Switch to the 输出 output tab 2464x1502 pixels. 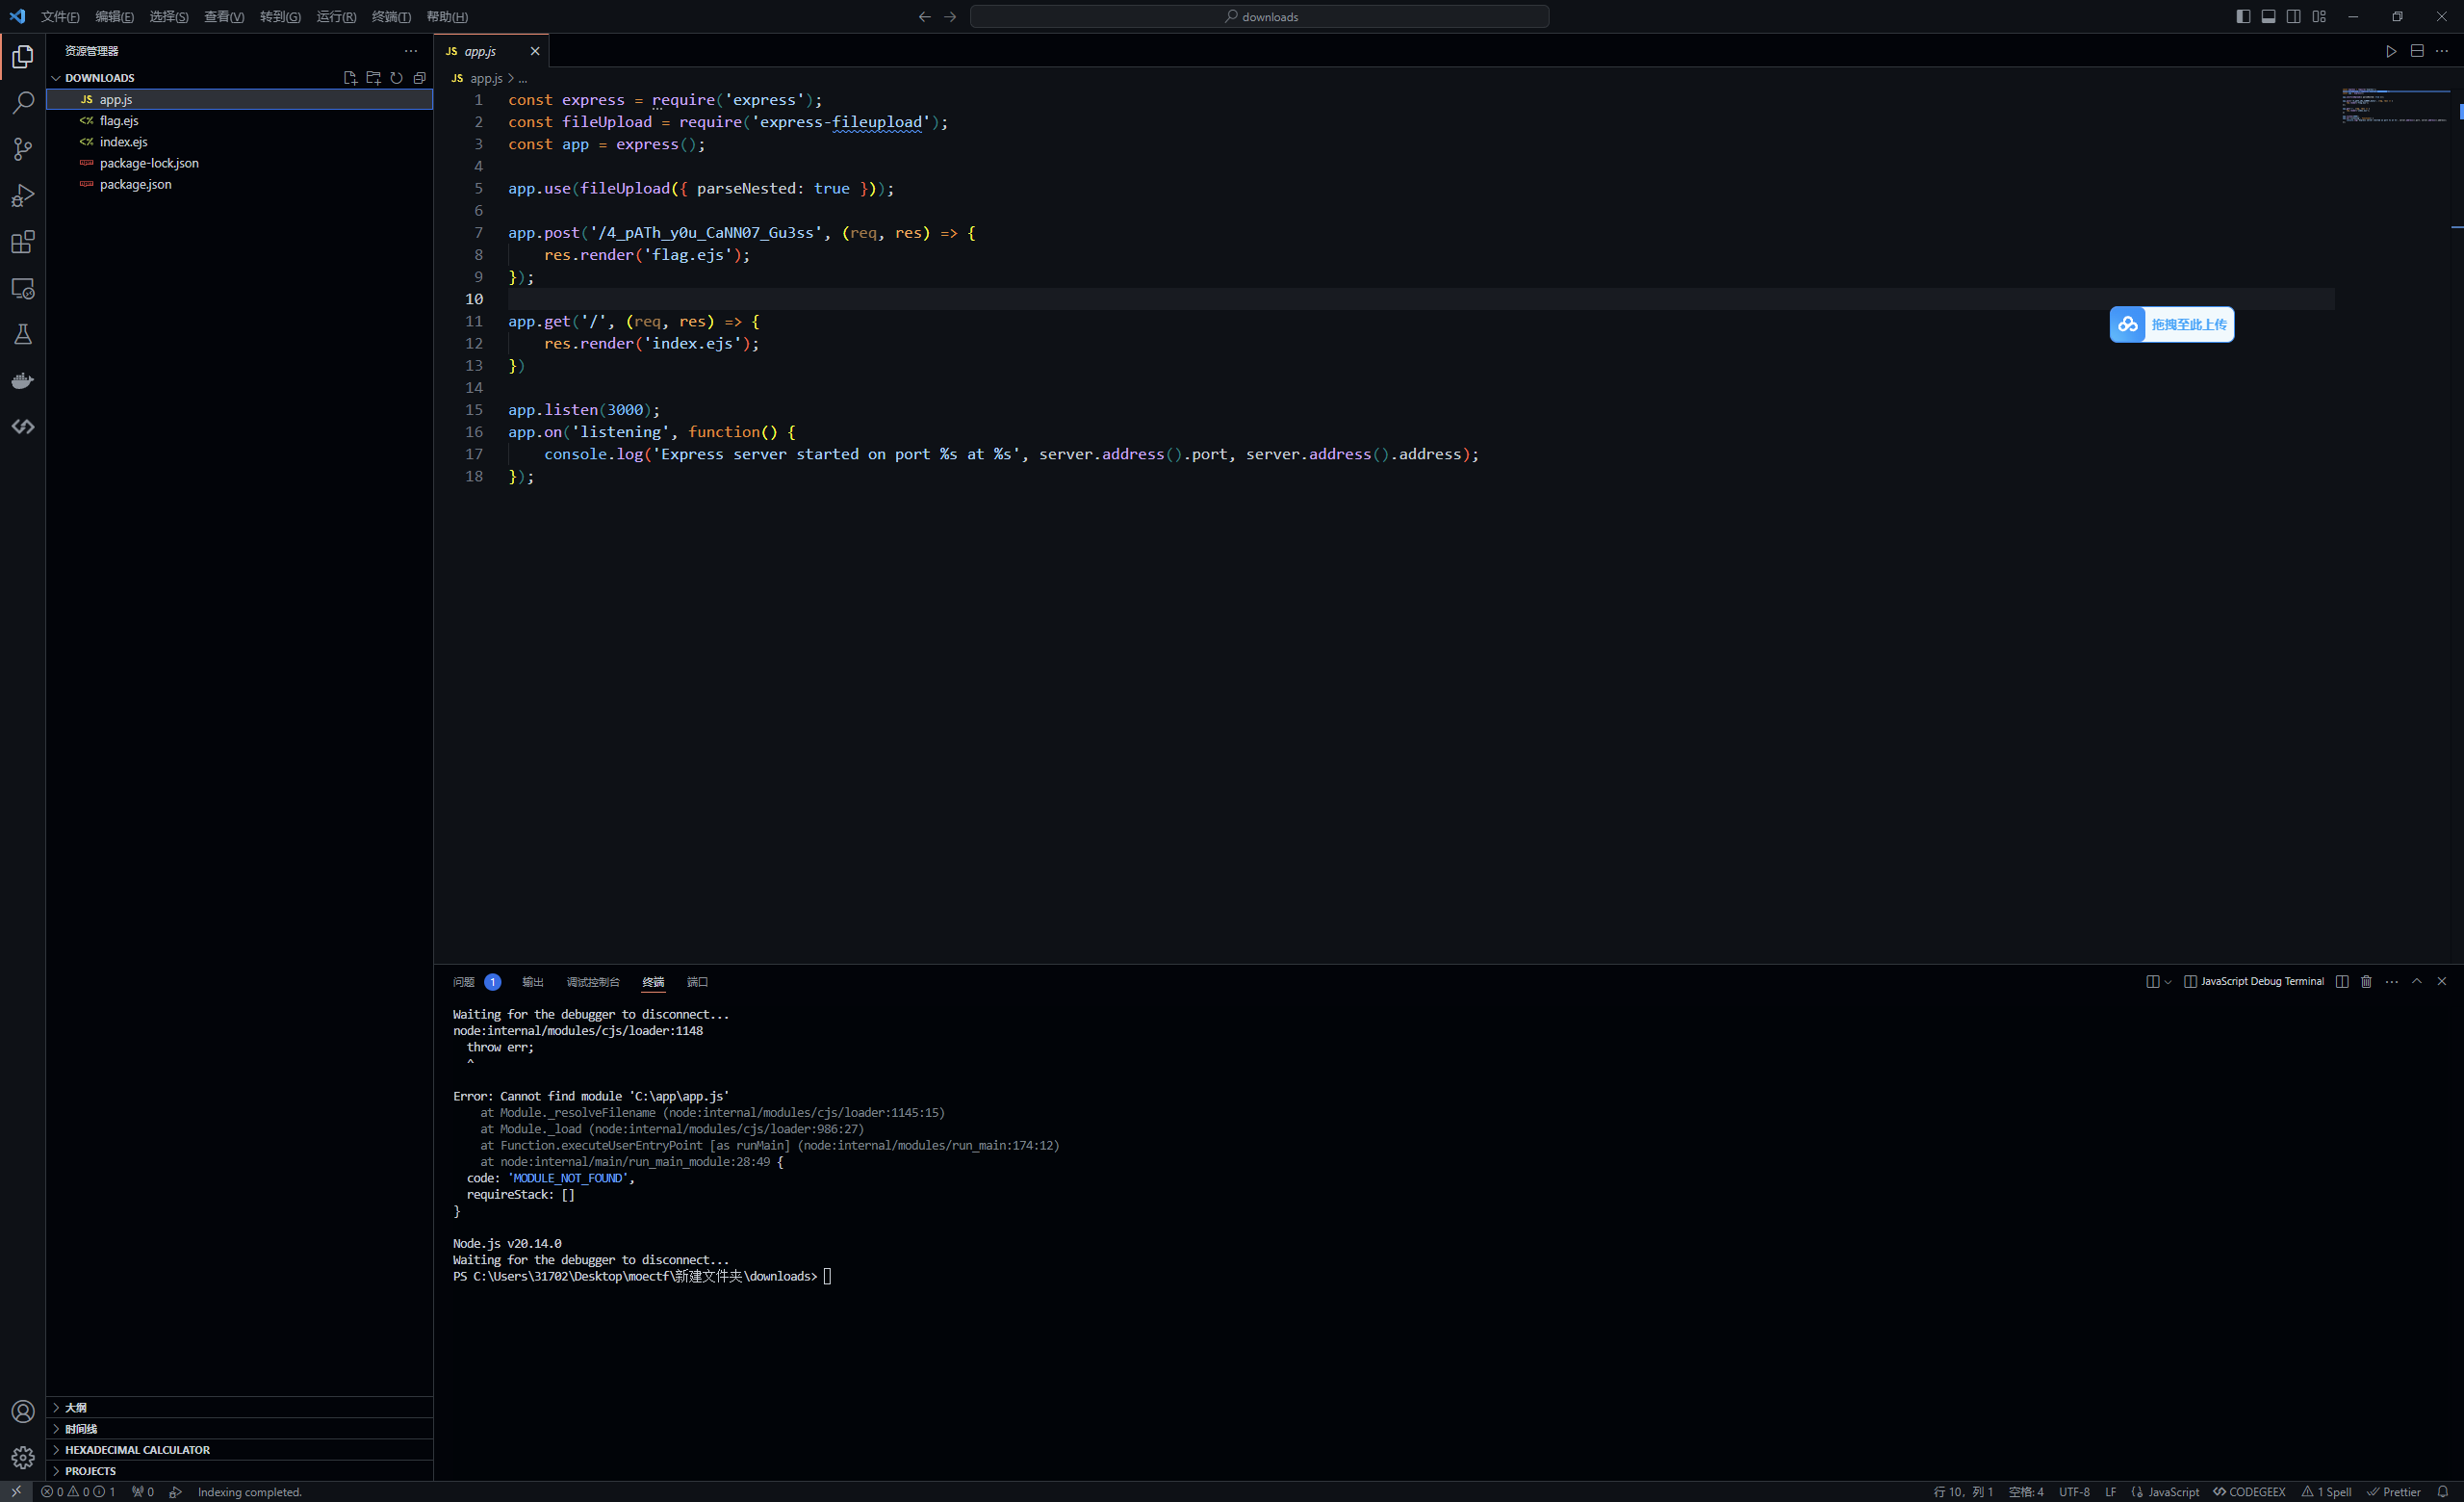pyautogui.click(x=533, y=982)
